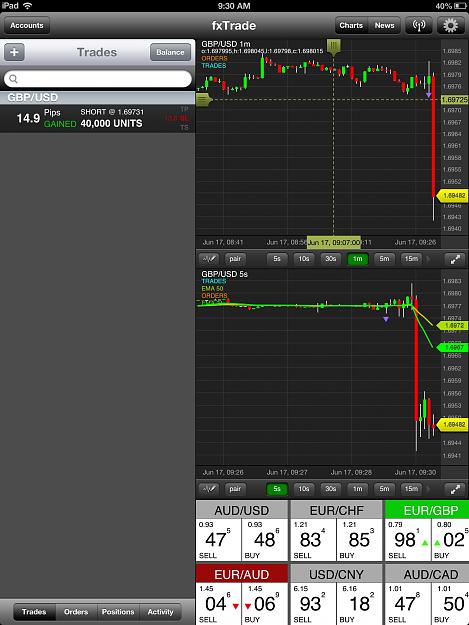Image resolution: width=469 pixels, height=625 pixels.
Task: Sell AUD/USD at 0.93475
Action: pyautogui.click(x=218, y=540)
